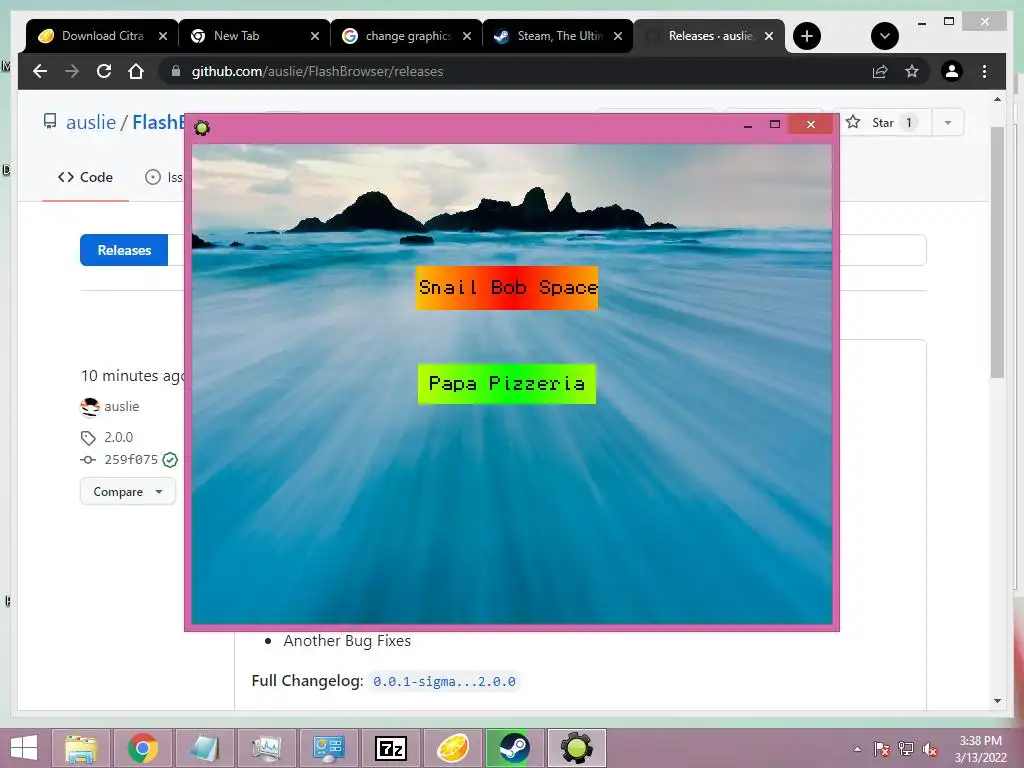
Task: Open the 0.0.1-sigma...2.0.0 changelog link
Action: pyautogui.click(x=444, y=681)
